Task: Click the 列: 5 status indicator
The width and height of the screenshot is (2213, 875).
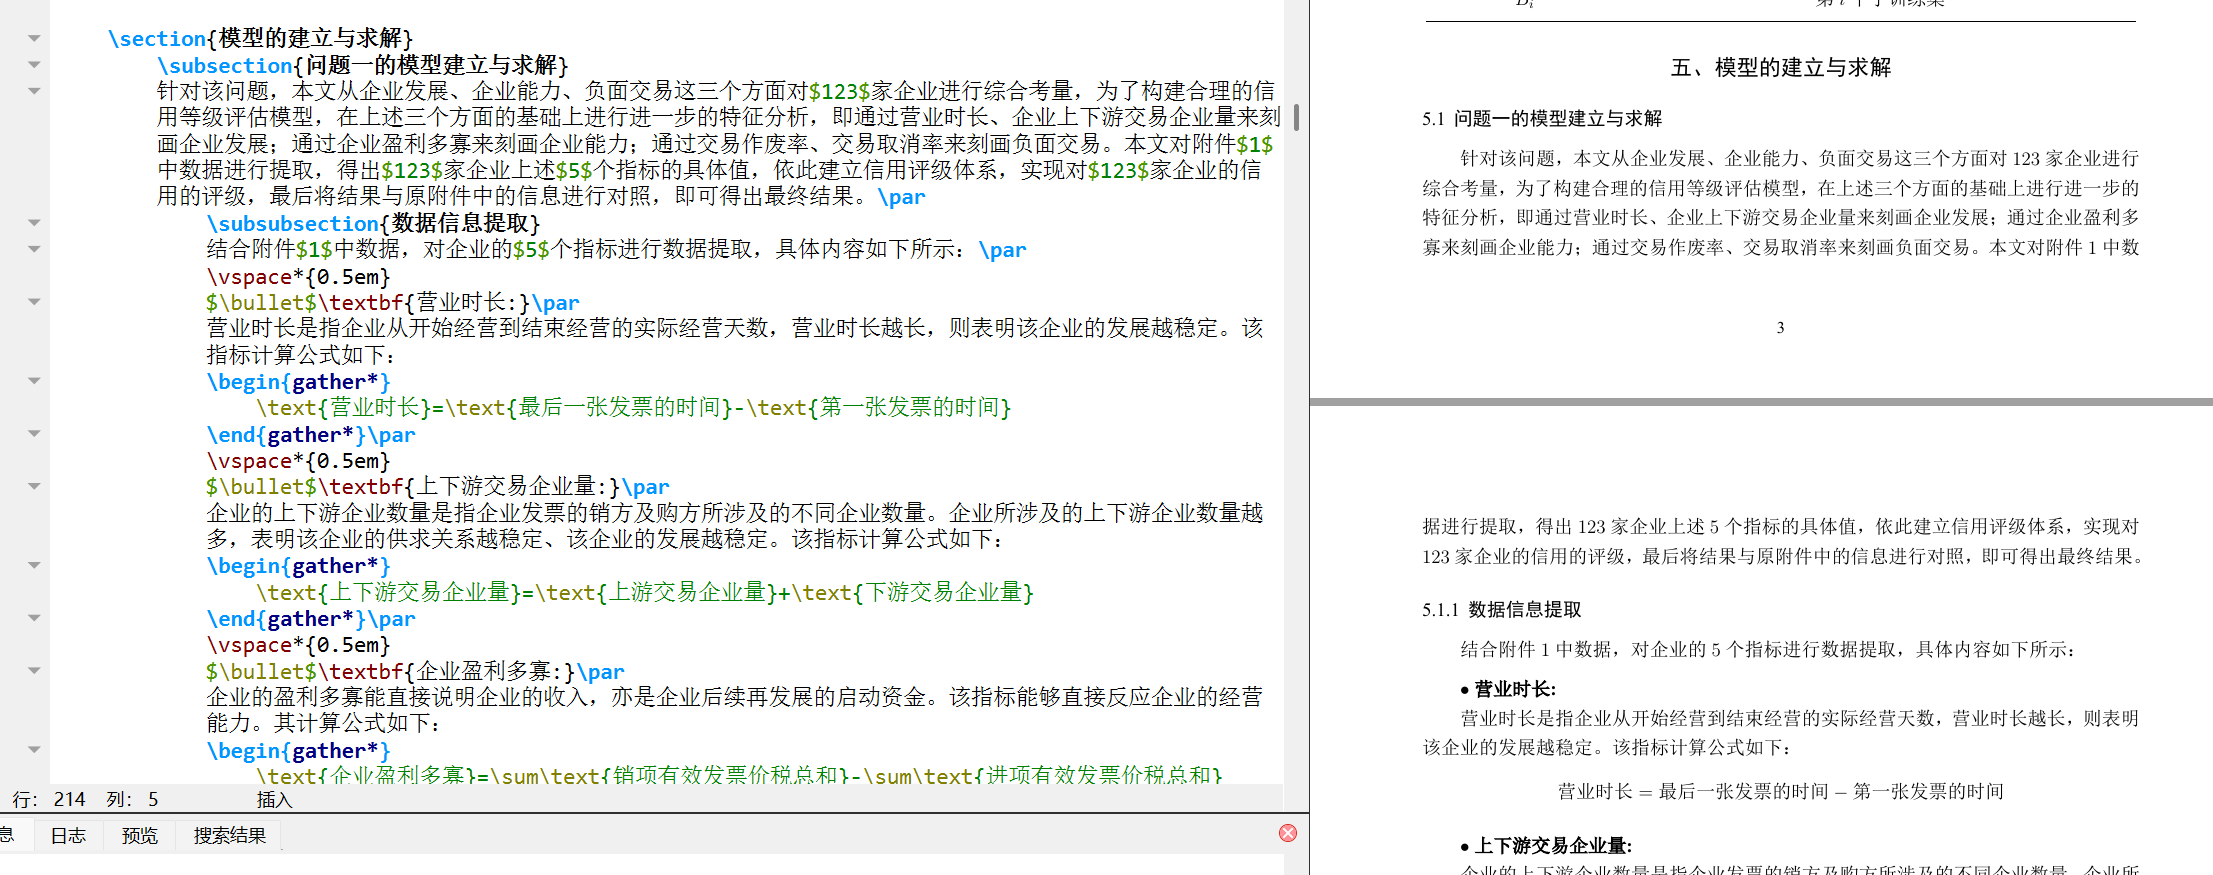Action: point(132,799)
